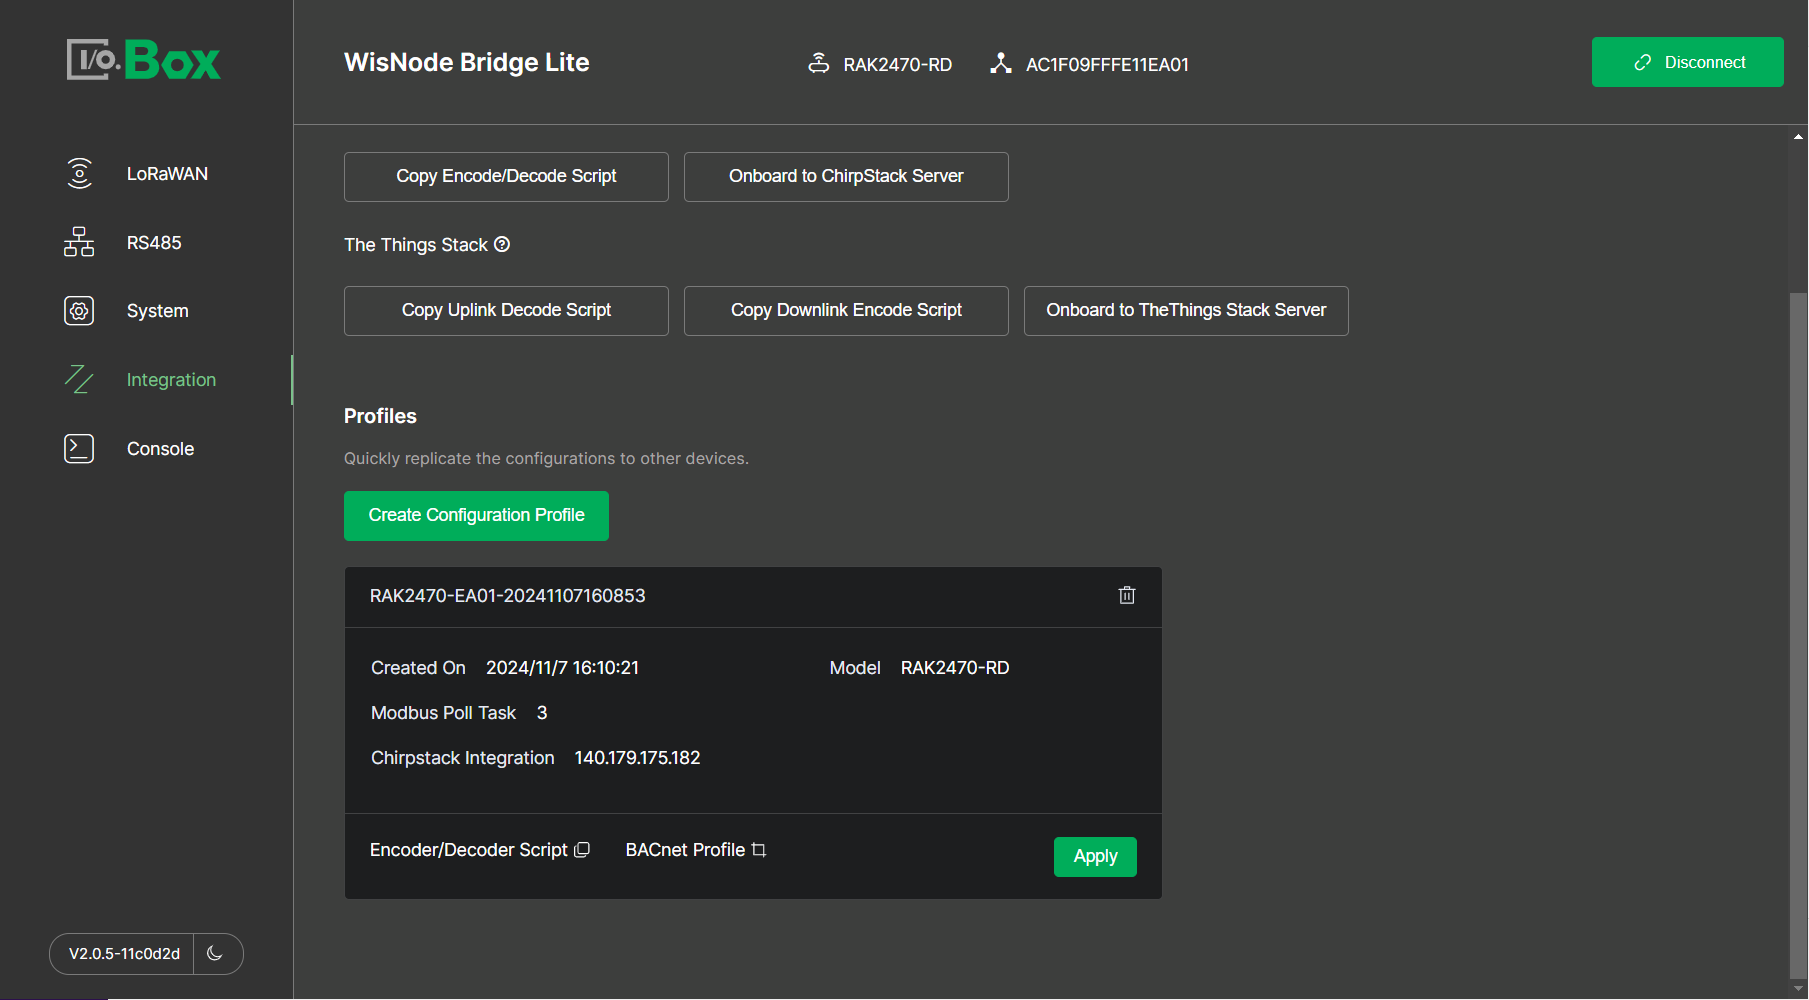Open the LoRaWAN sidebar icon
The image size is (1809, 1000).
(x=79, y=173)
